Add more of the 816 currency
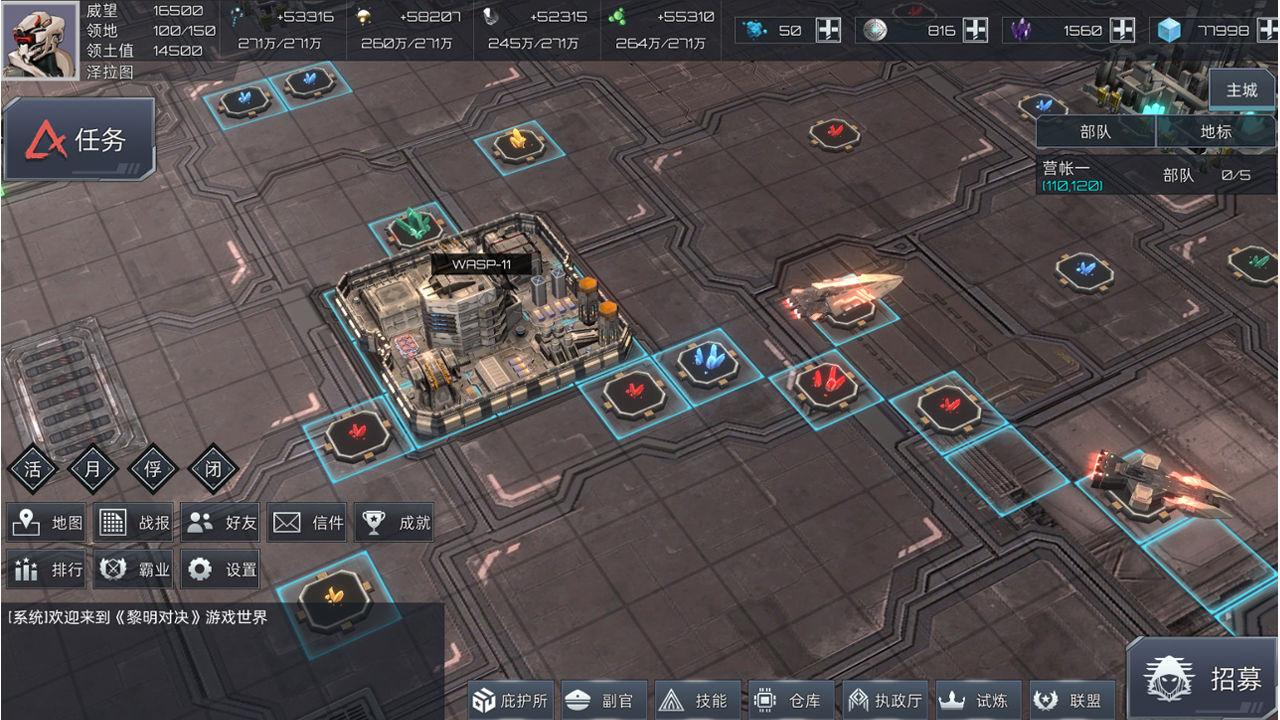The width and height of the screenshot is (1280, 720). point(975,30)
